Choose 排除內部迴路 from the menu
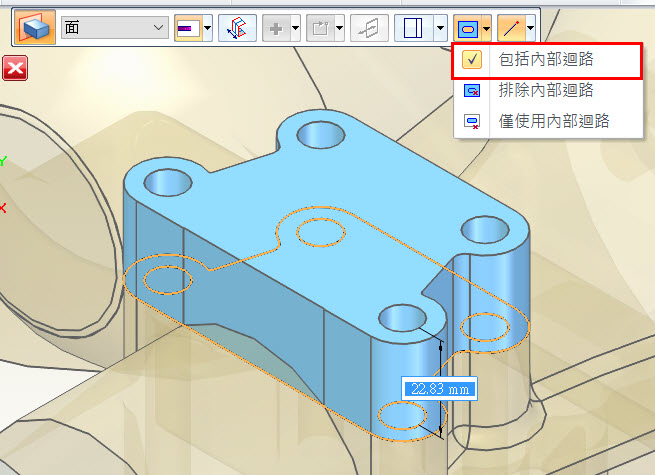The width and height of the screenshot is (655, 475). [548, 90]
